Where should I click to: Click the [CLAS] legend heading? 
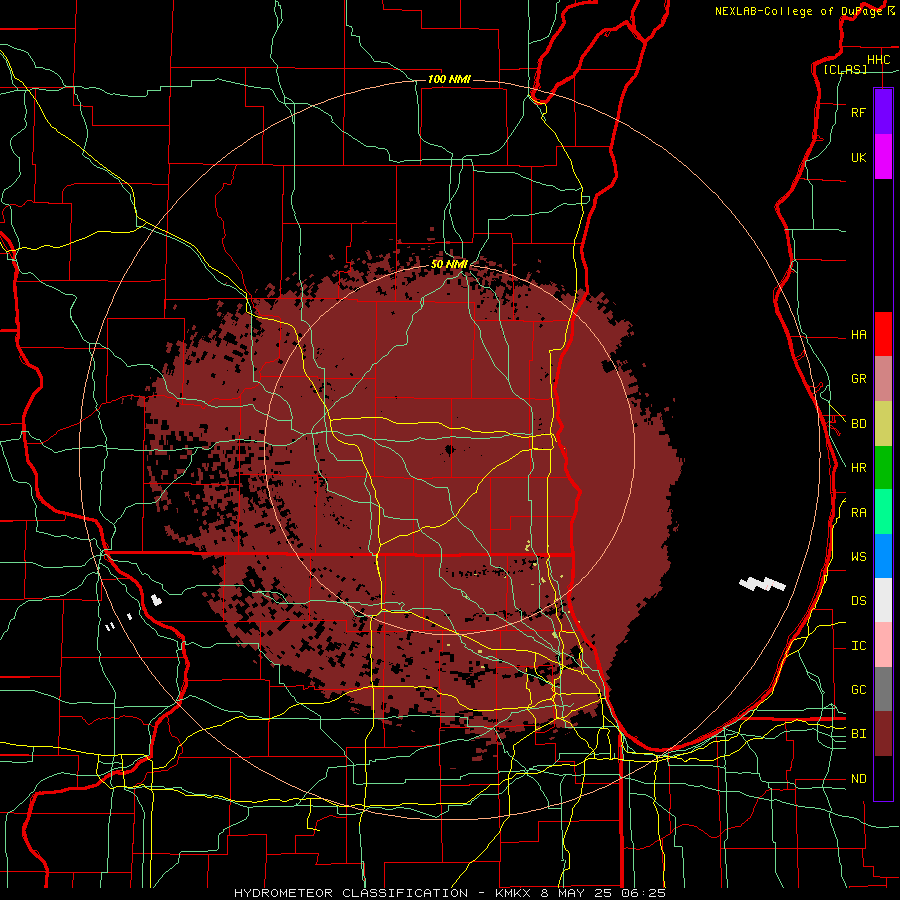[845, 69]
